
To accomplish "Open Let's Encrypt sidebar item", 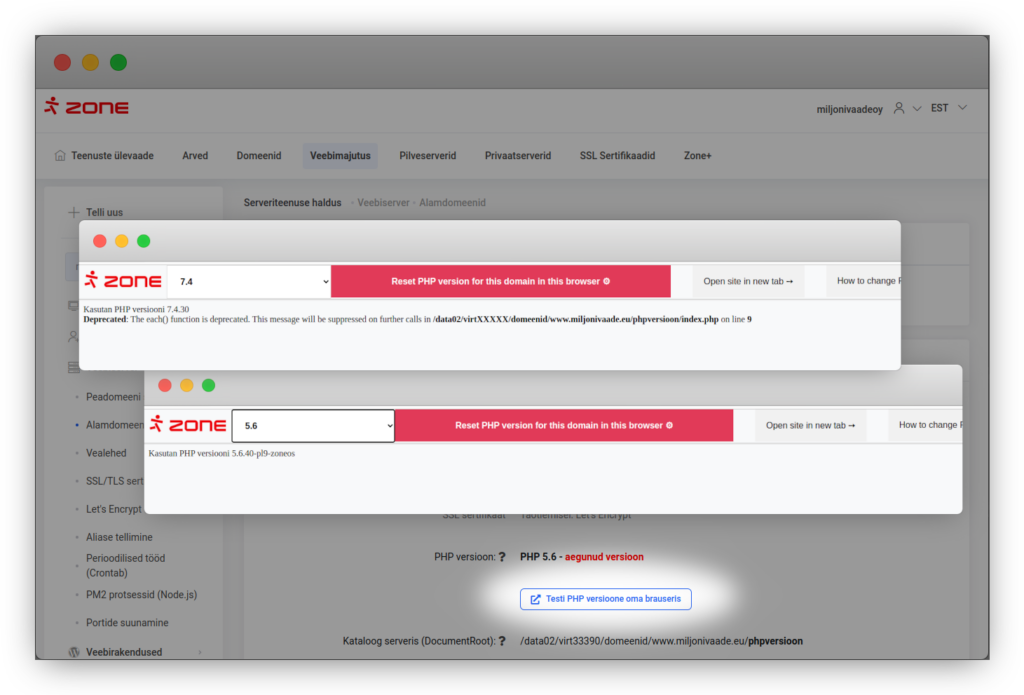I will pyautogui.click(x=114, y=509).
